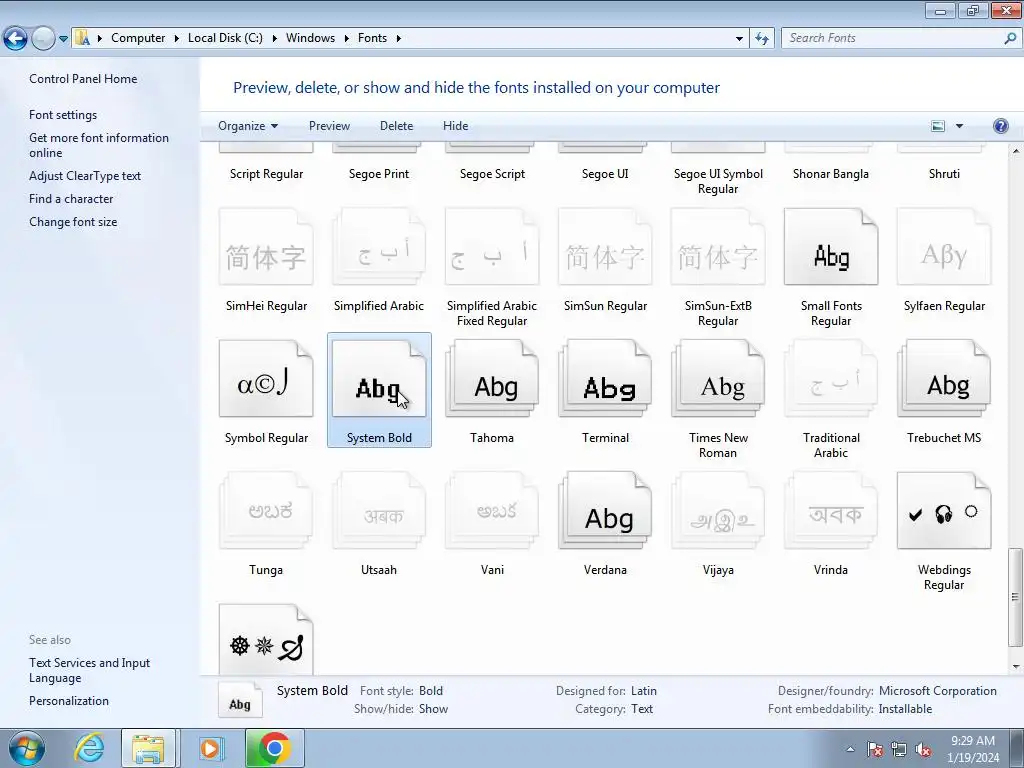Select the Times New Roman font icon

click(x=718, y=379)
